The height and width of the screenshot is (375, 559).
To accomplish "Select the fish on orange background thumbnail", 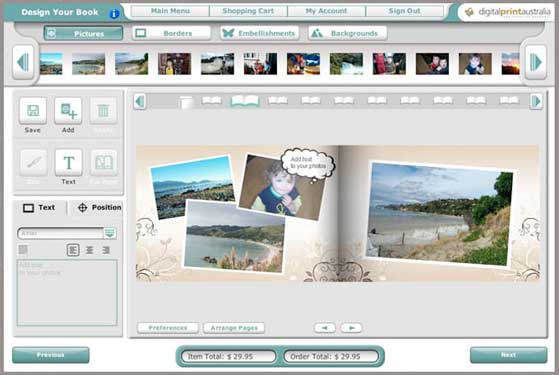I will coord(303,64).
